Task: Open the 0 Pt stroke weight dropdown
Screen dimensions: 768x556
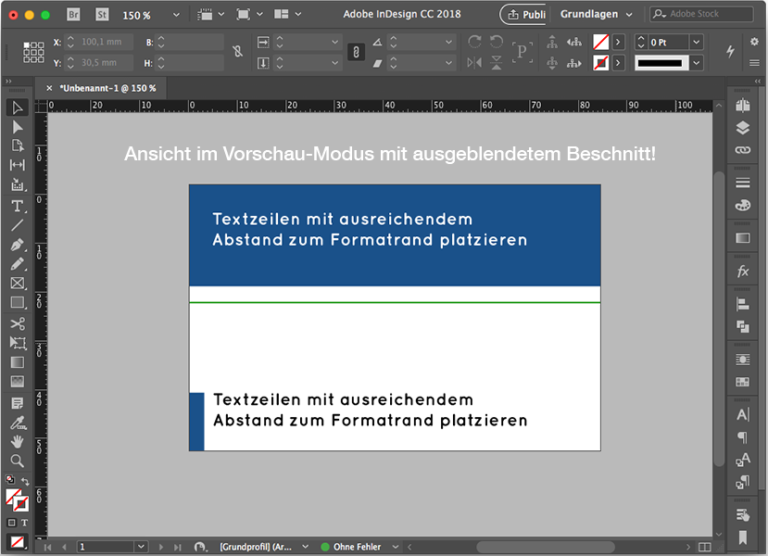Action: (x=696, y=42)
